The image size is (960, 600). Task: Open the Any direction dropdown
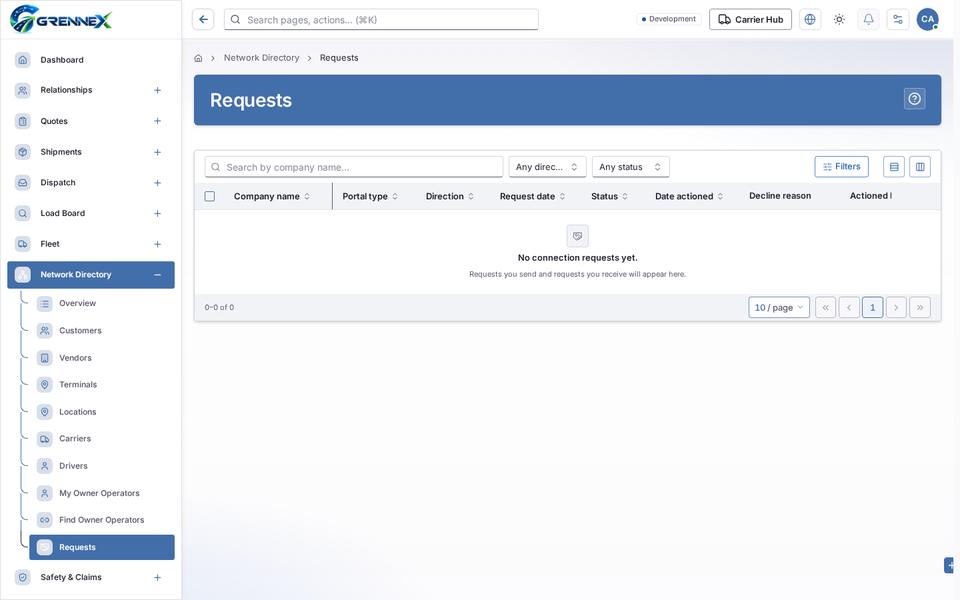tap(547, 167)
